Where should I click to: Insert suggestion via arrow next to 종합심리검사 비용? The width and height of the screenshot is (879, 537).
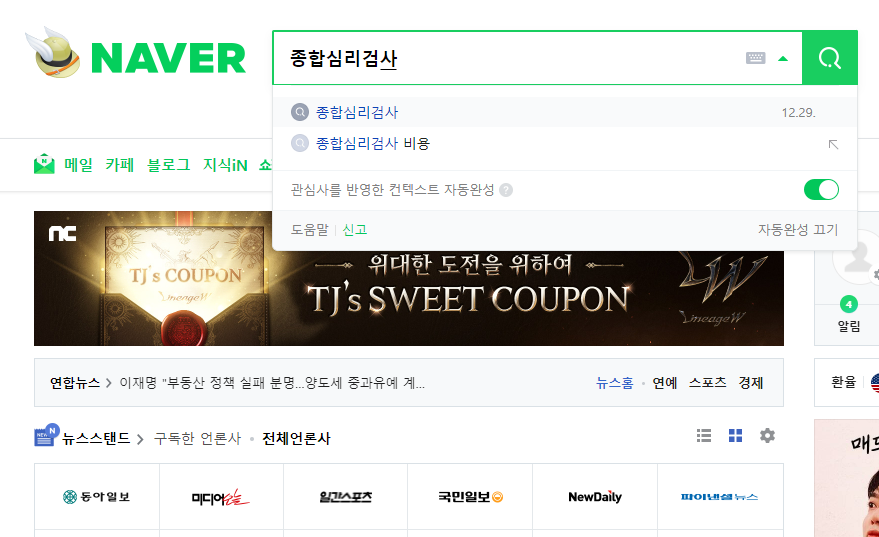coord(834,145)
